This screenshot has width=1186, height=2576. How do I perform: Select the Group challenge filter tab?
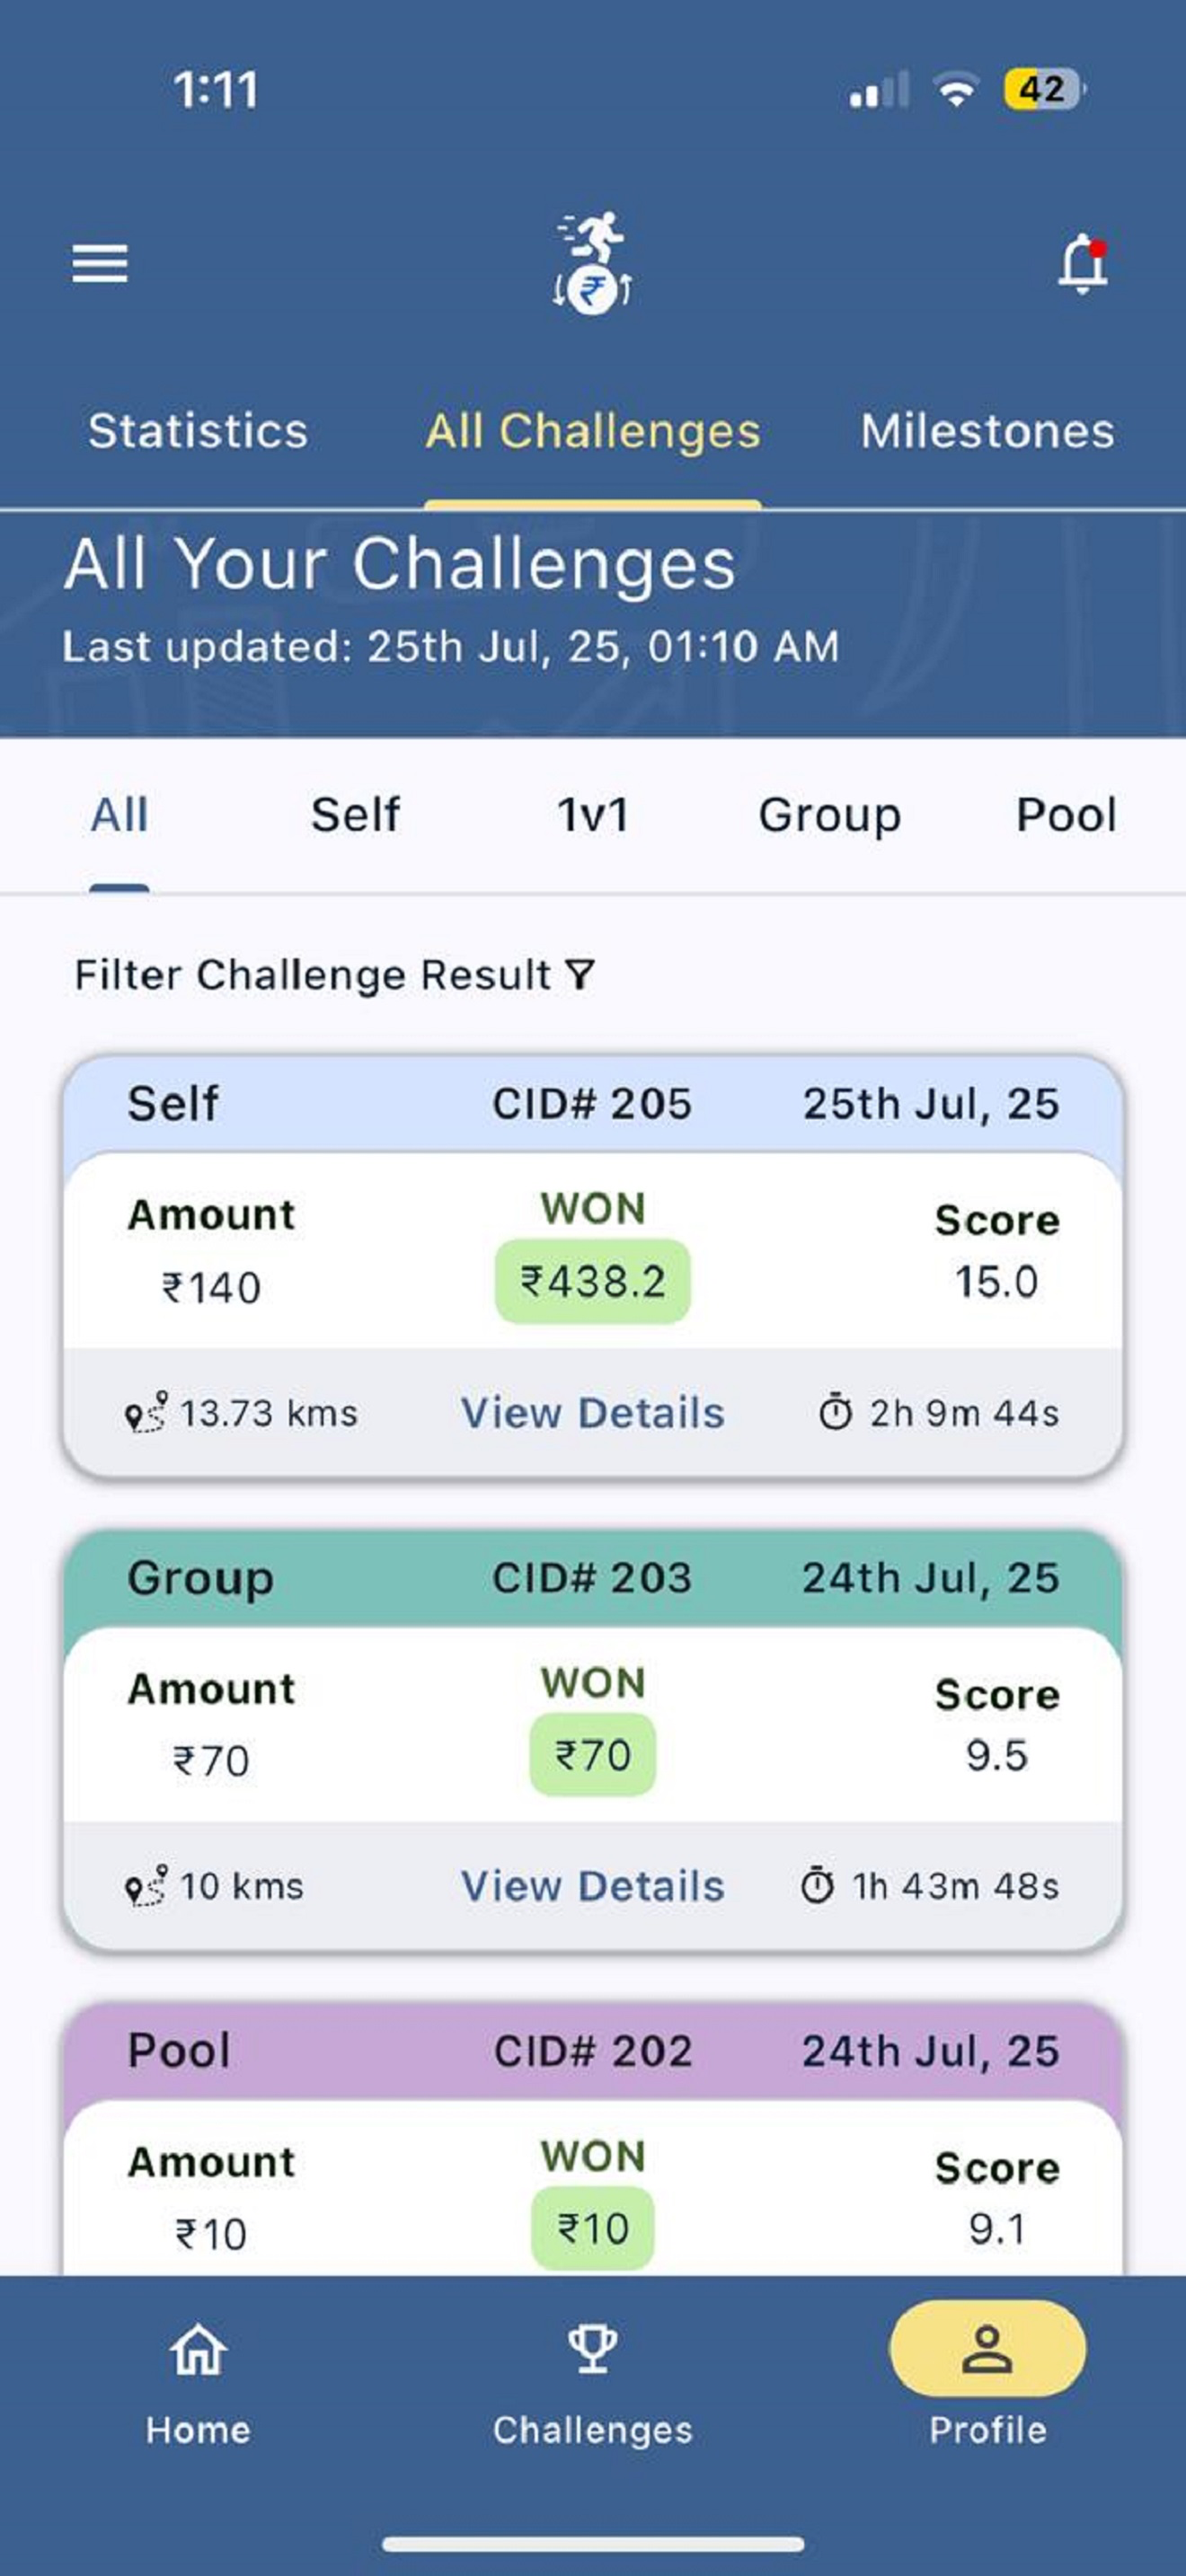[830, 816]
